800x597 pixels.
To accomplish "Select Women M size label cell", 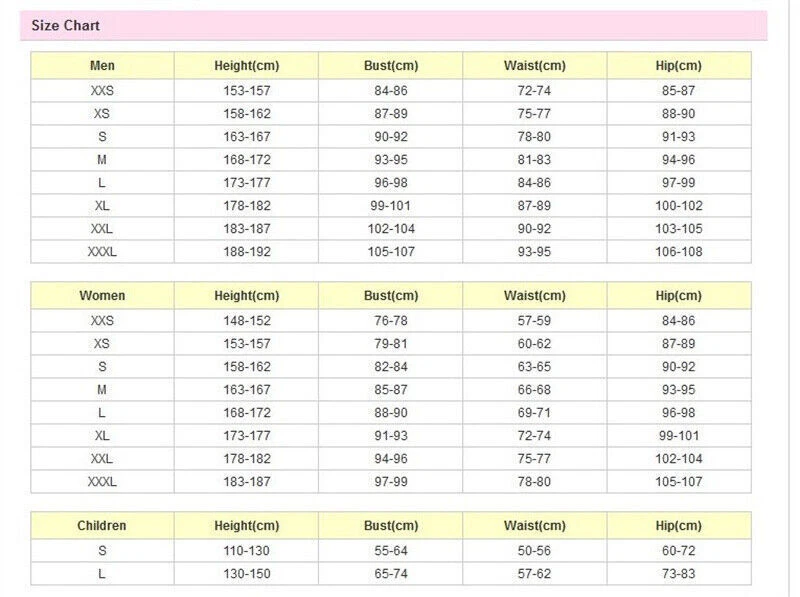I will pyautogui.click(x=102, y=390).
